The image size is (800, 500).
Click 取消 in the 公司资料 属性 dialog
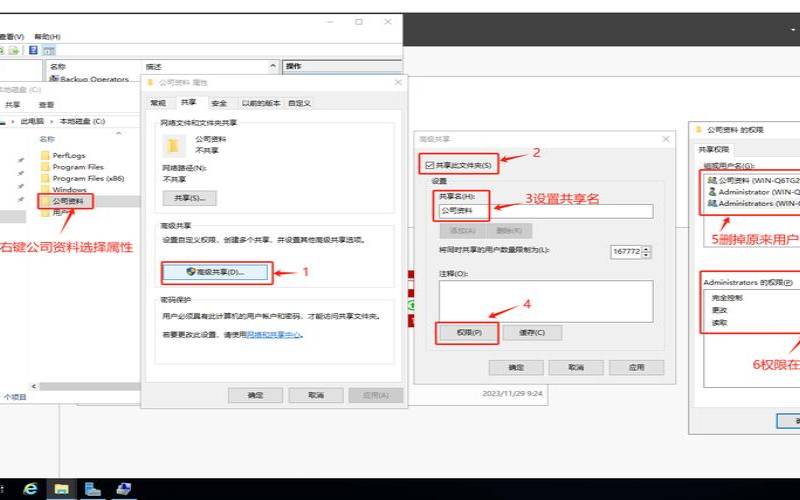[316, 395]
